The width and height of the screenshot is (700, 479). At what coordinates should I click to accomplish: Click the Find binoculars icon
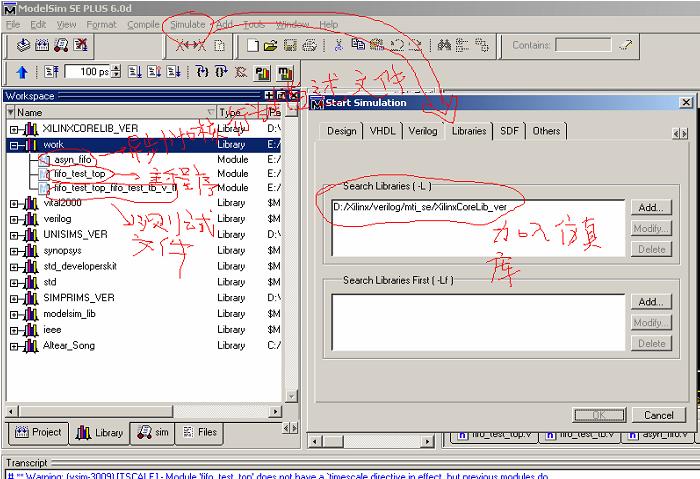(x=444, y=45)
